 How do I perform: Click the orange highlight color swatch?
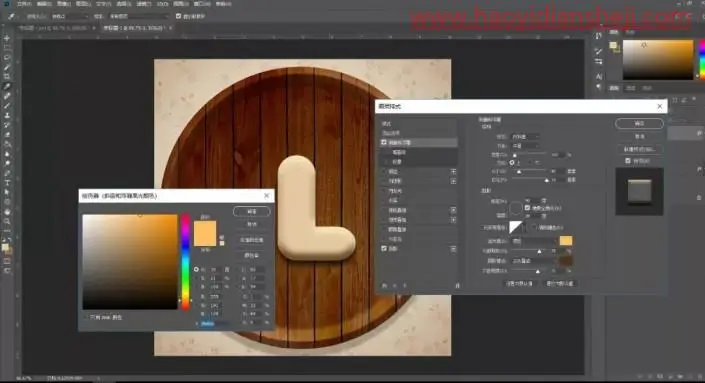point(566,240)
